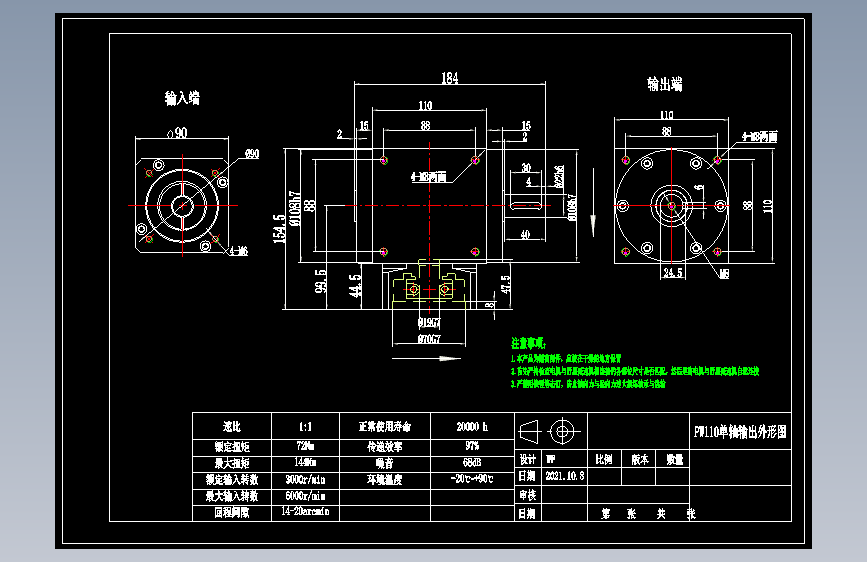Click the 回程间隙 cell

coord(232,513)
